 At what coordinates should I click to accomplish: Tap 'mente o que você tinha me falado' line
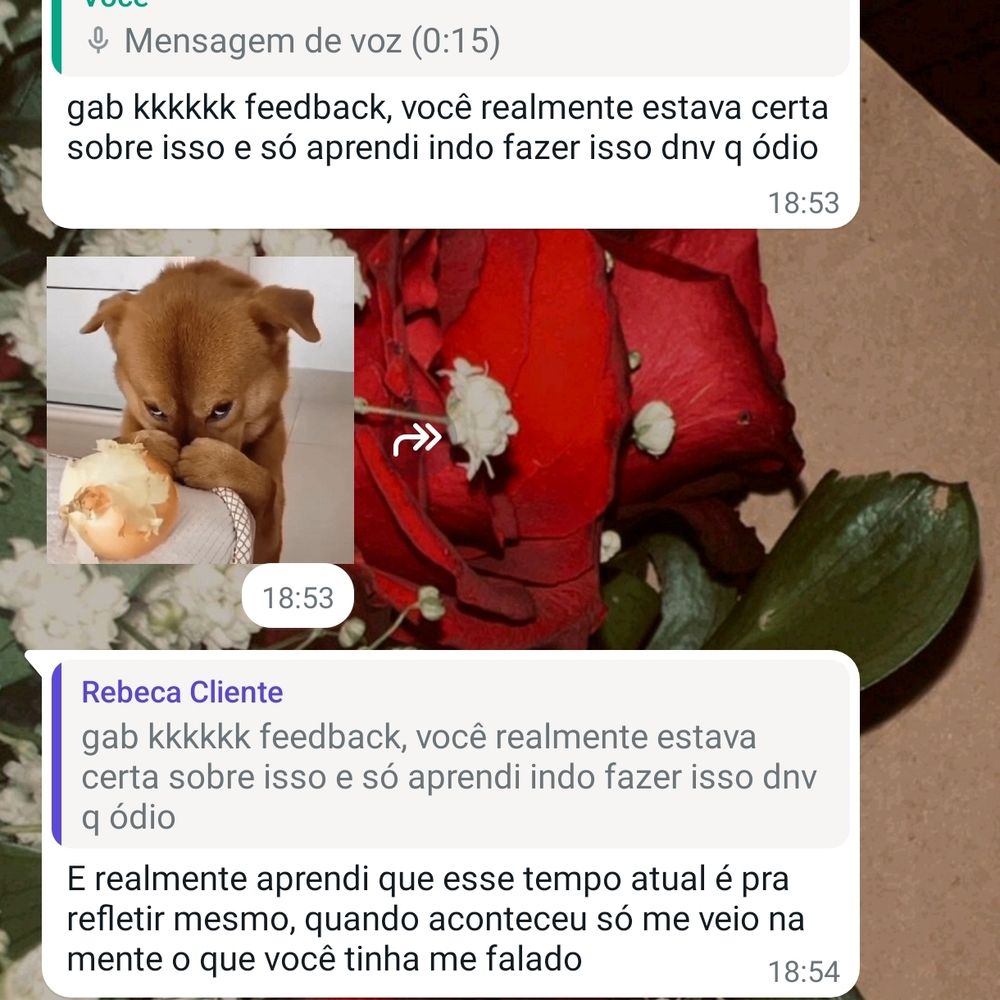click(325, 959)
